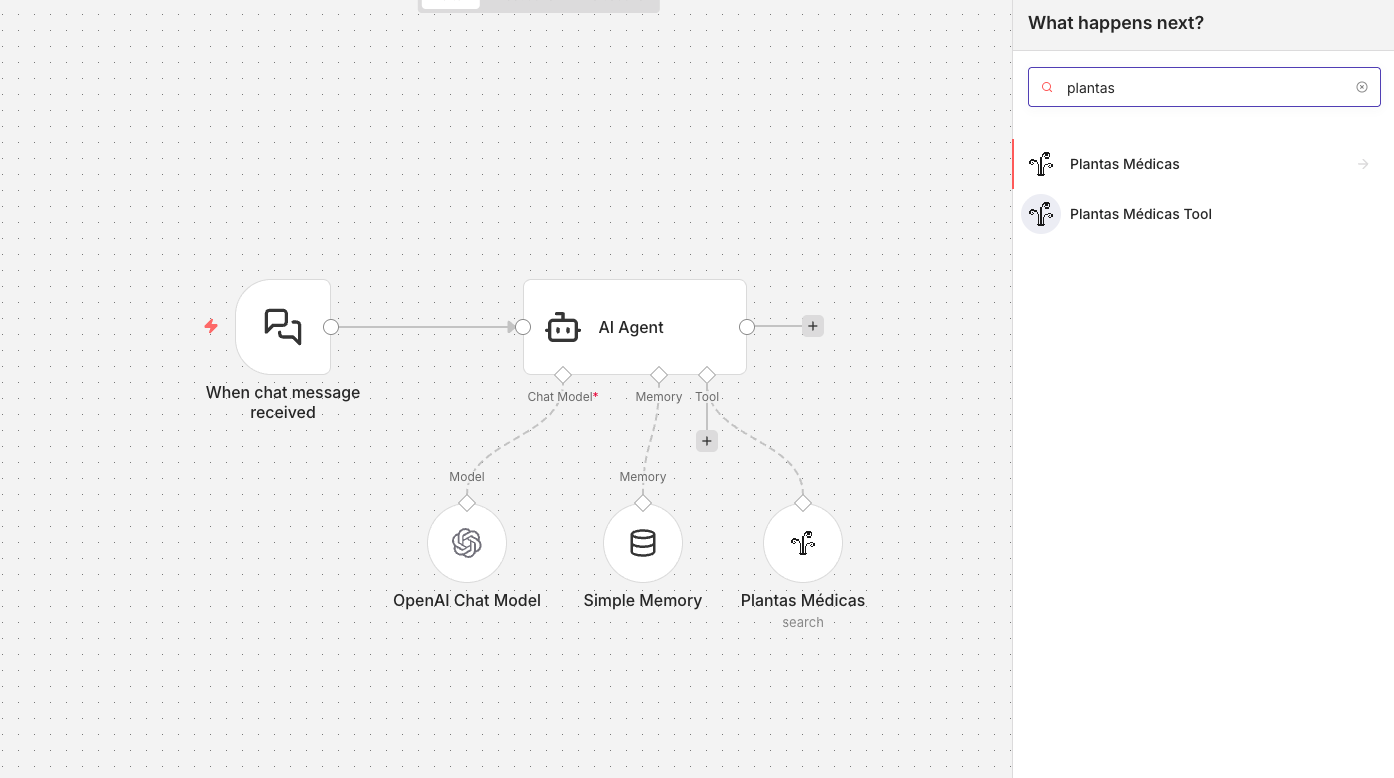Click the chat trigger output connector
Screen dimensions: 1394x778
pos(331,327)
